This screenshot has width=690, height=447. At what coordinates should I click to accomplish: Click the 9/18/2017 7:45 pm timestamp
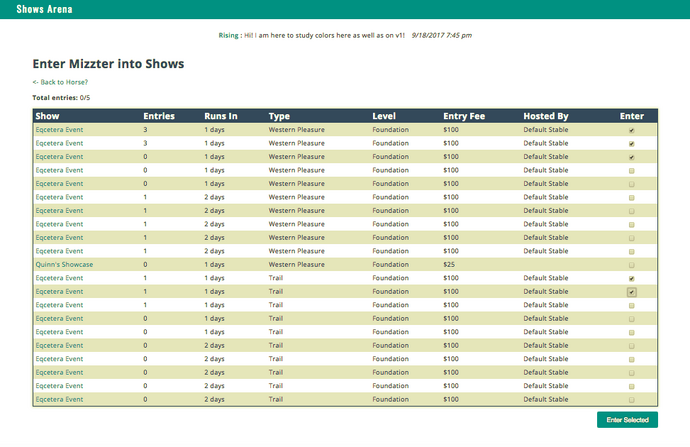441,35
